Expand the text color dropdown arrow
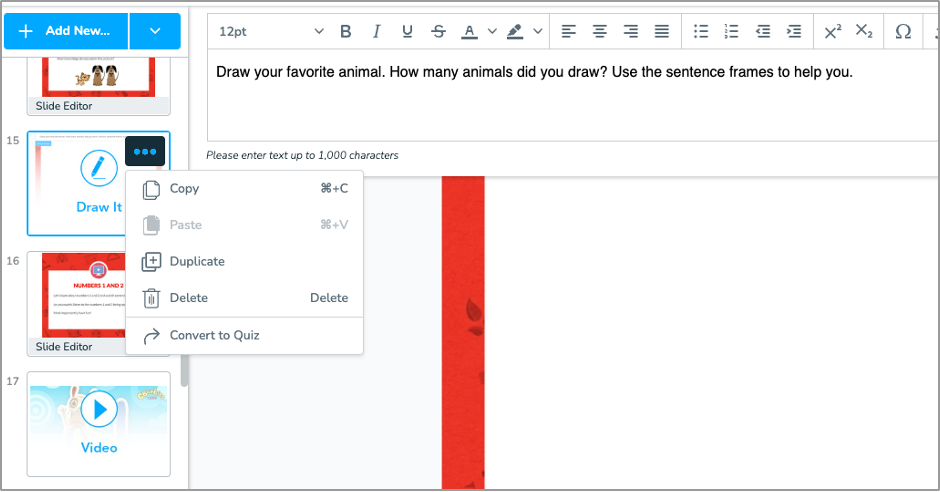 click(x=492, y=32)
